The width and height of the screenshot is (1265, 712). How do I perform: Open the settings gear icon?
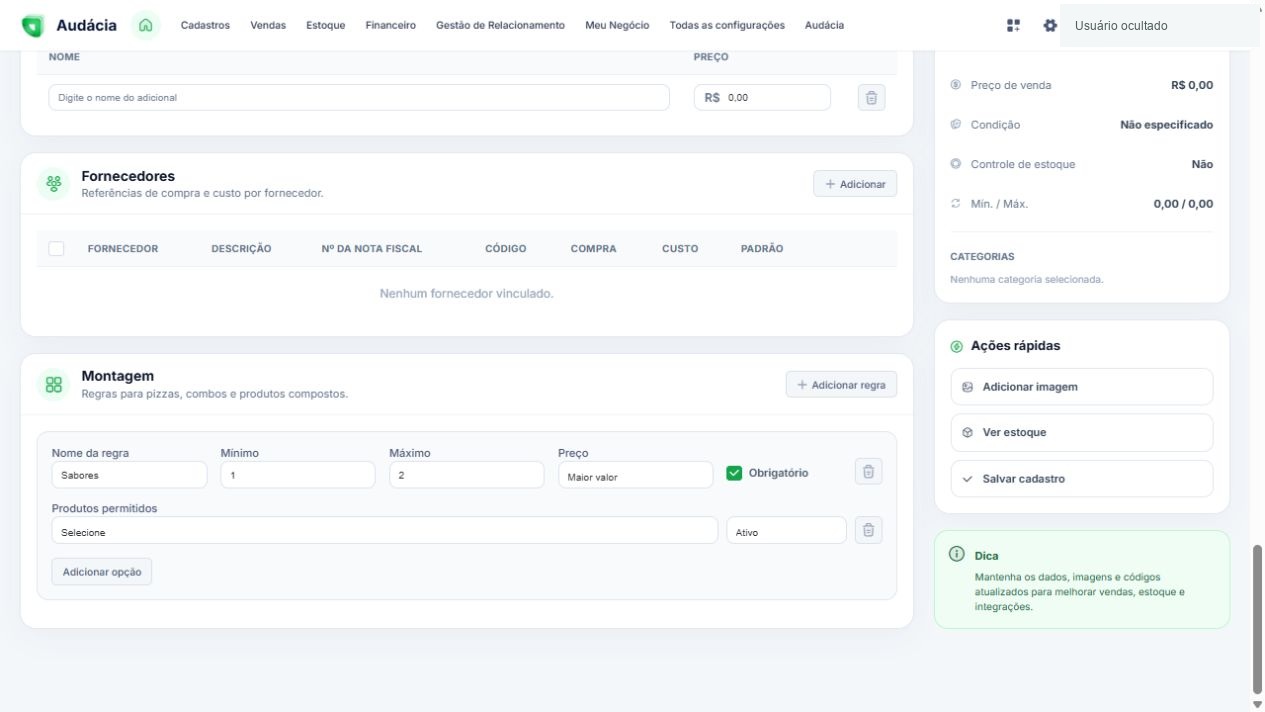[x=1050, y=25]
